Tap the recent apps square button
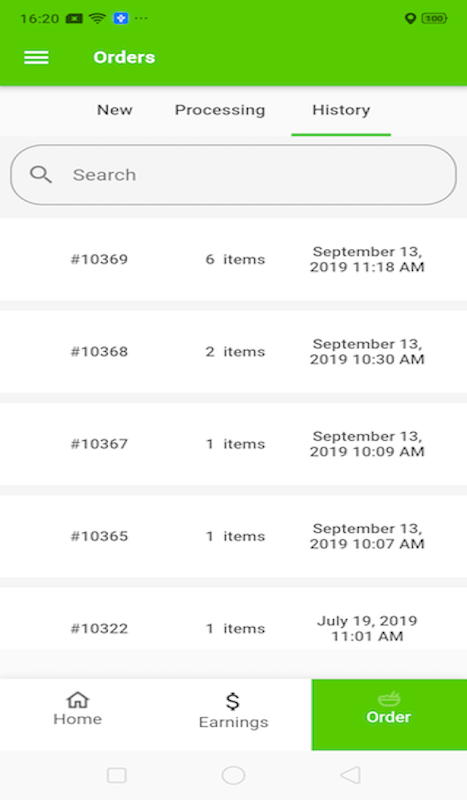467x800 pixels. [117, 775]
